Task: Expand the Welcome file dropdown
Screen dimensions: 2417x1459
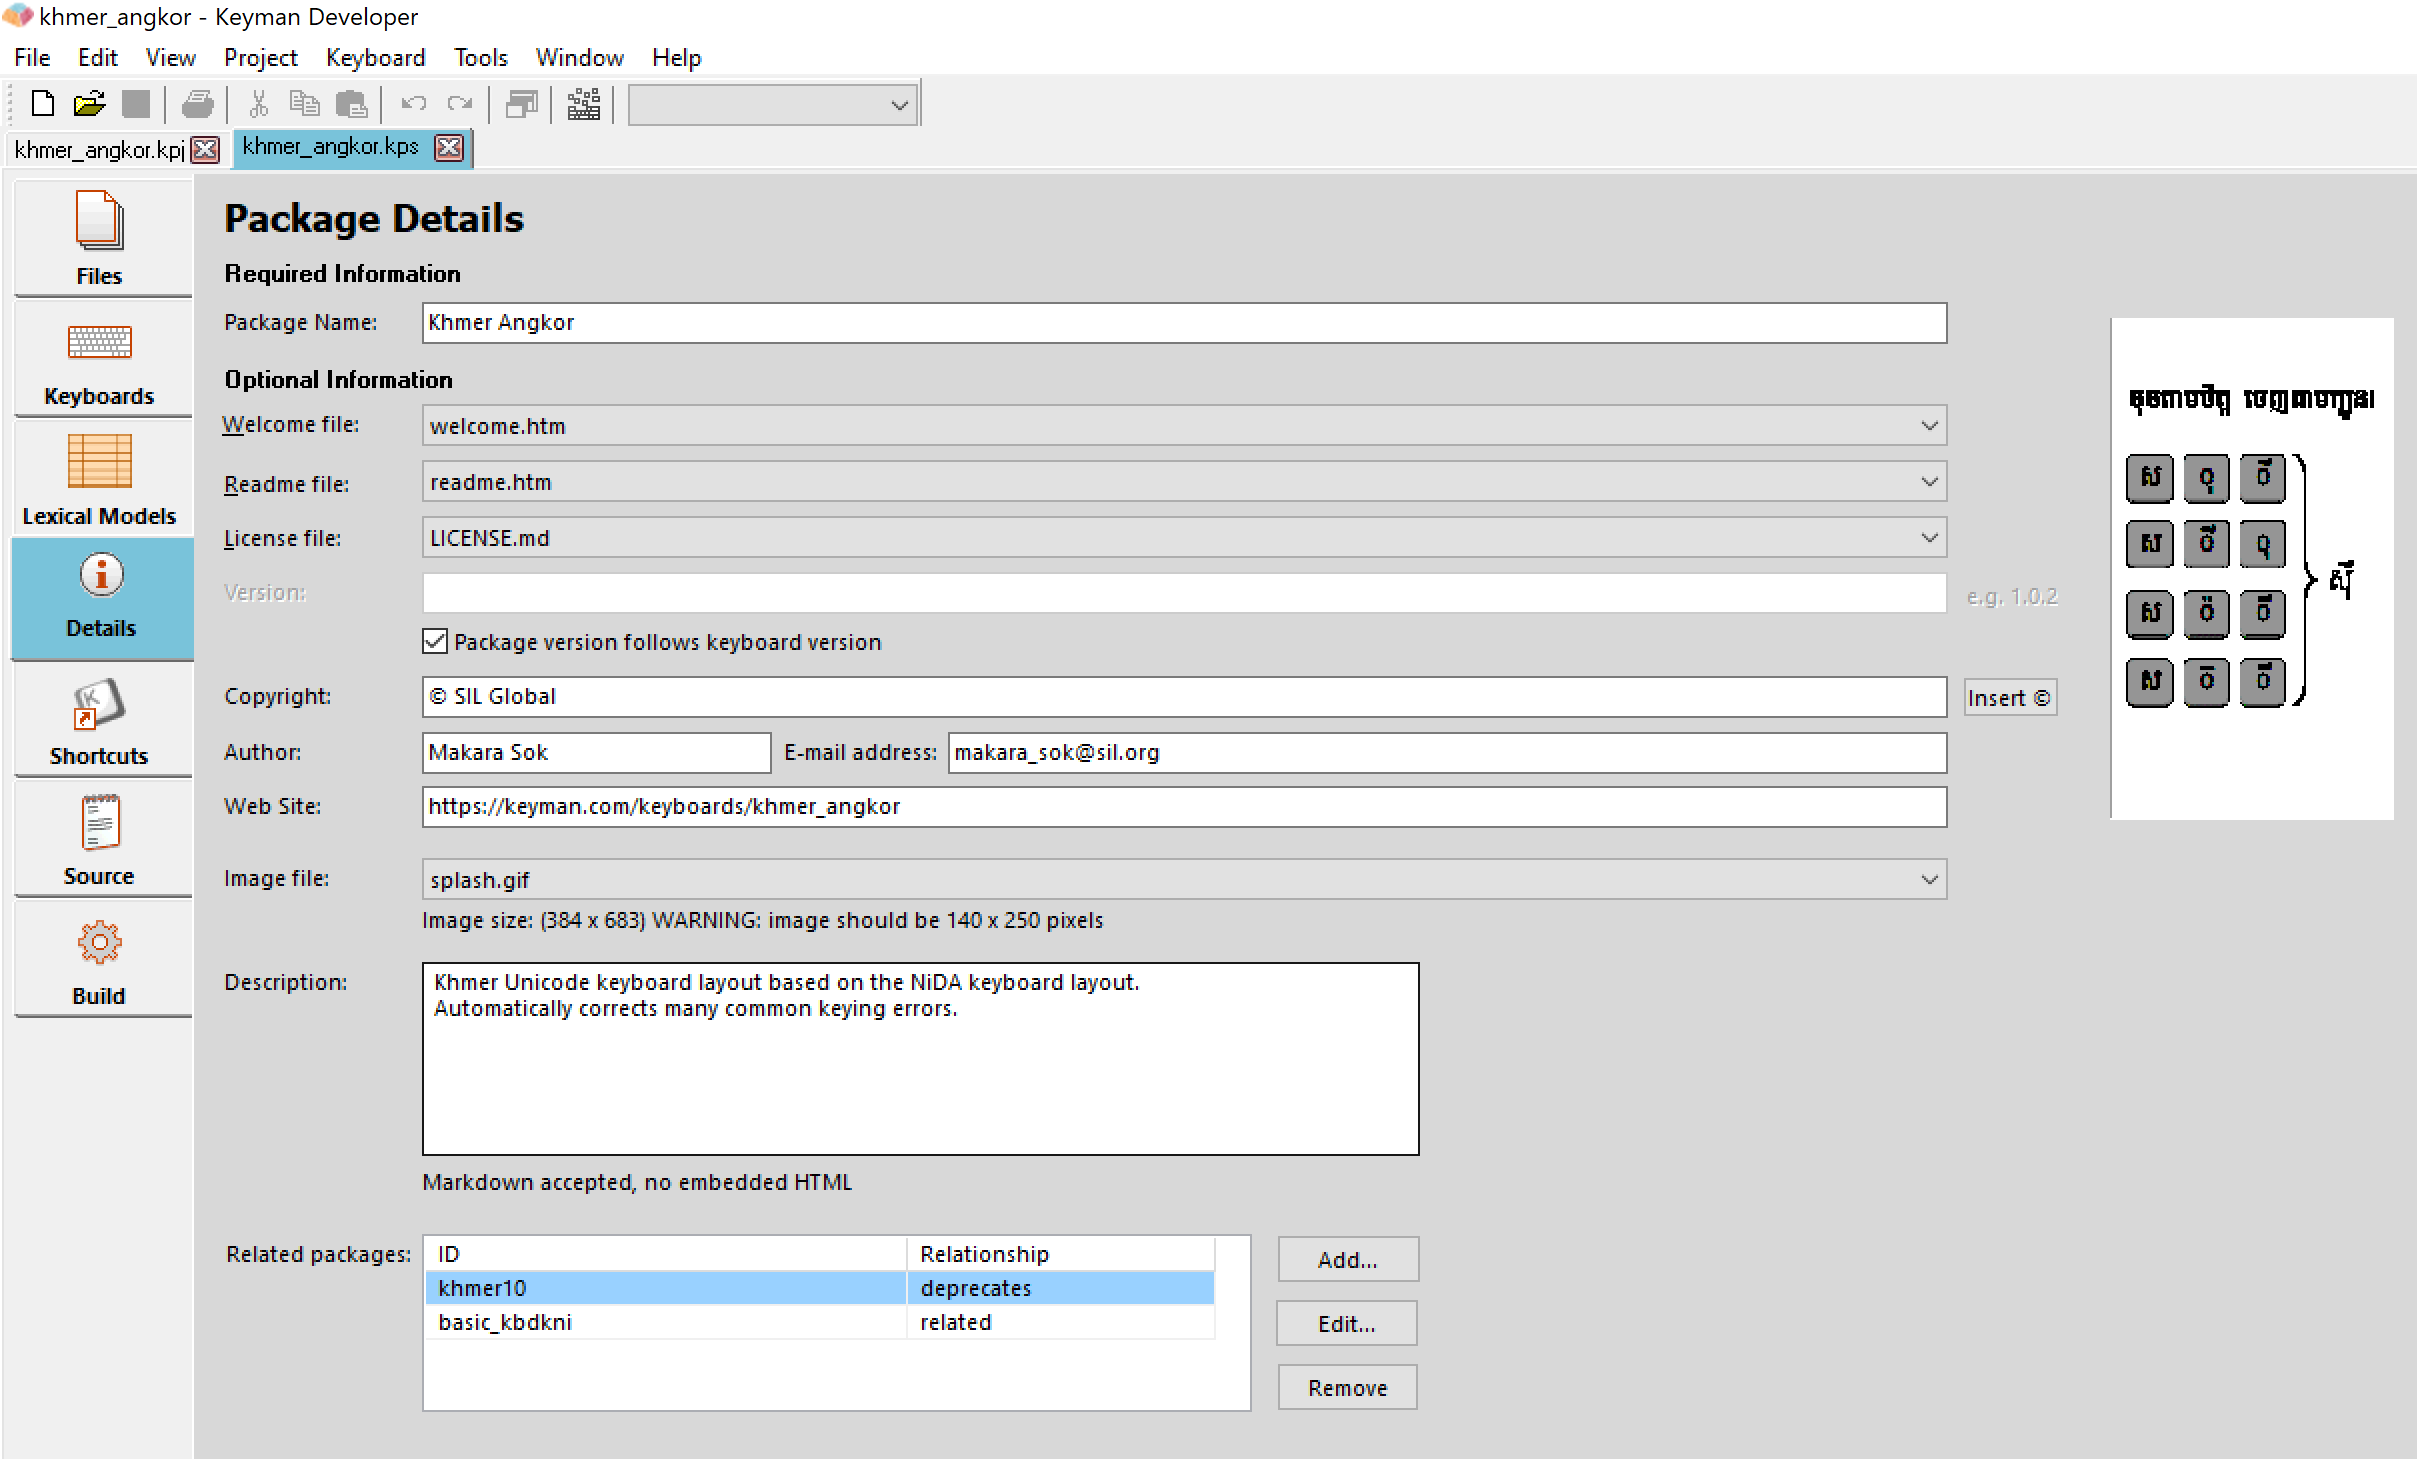Action: pos(1929,426)
